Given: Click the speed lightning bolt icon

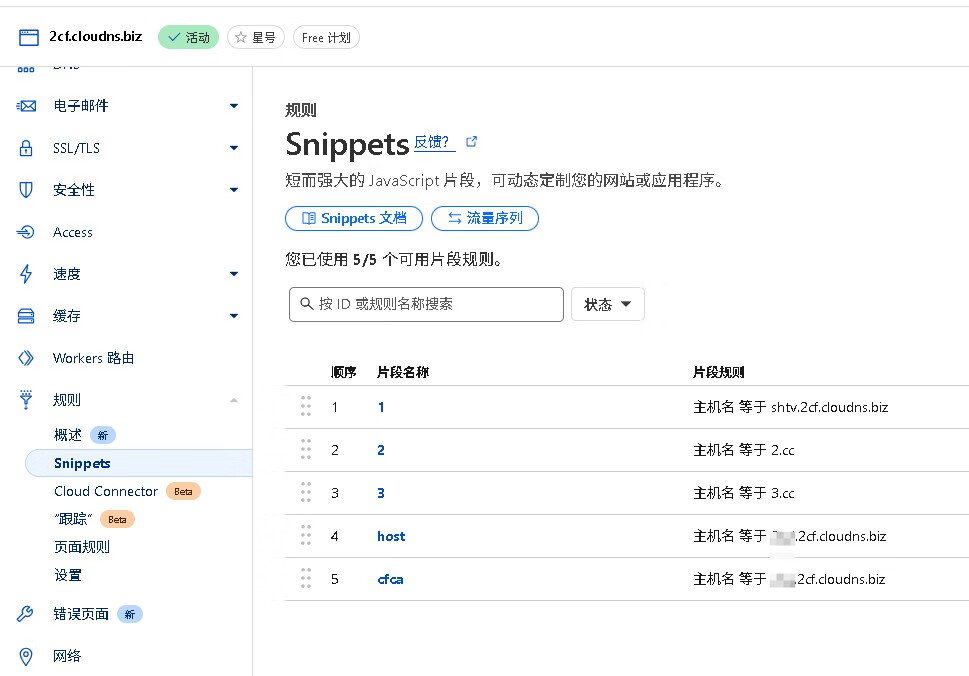Looking at the screenshot, I should click(27, 274).
